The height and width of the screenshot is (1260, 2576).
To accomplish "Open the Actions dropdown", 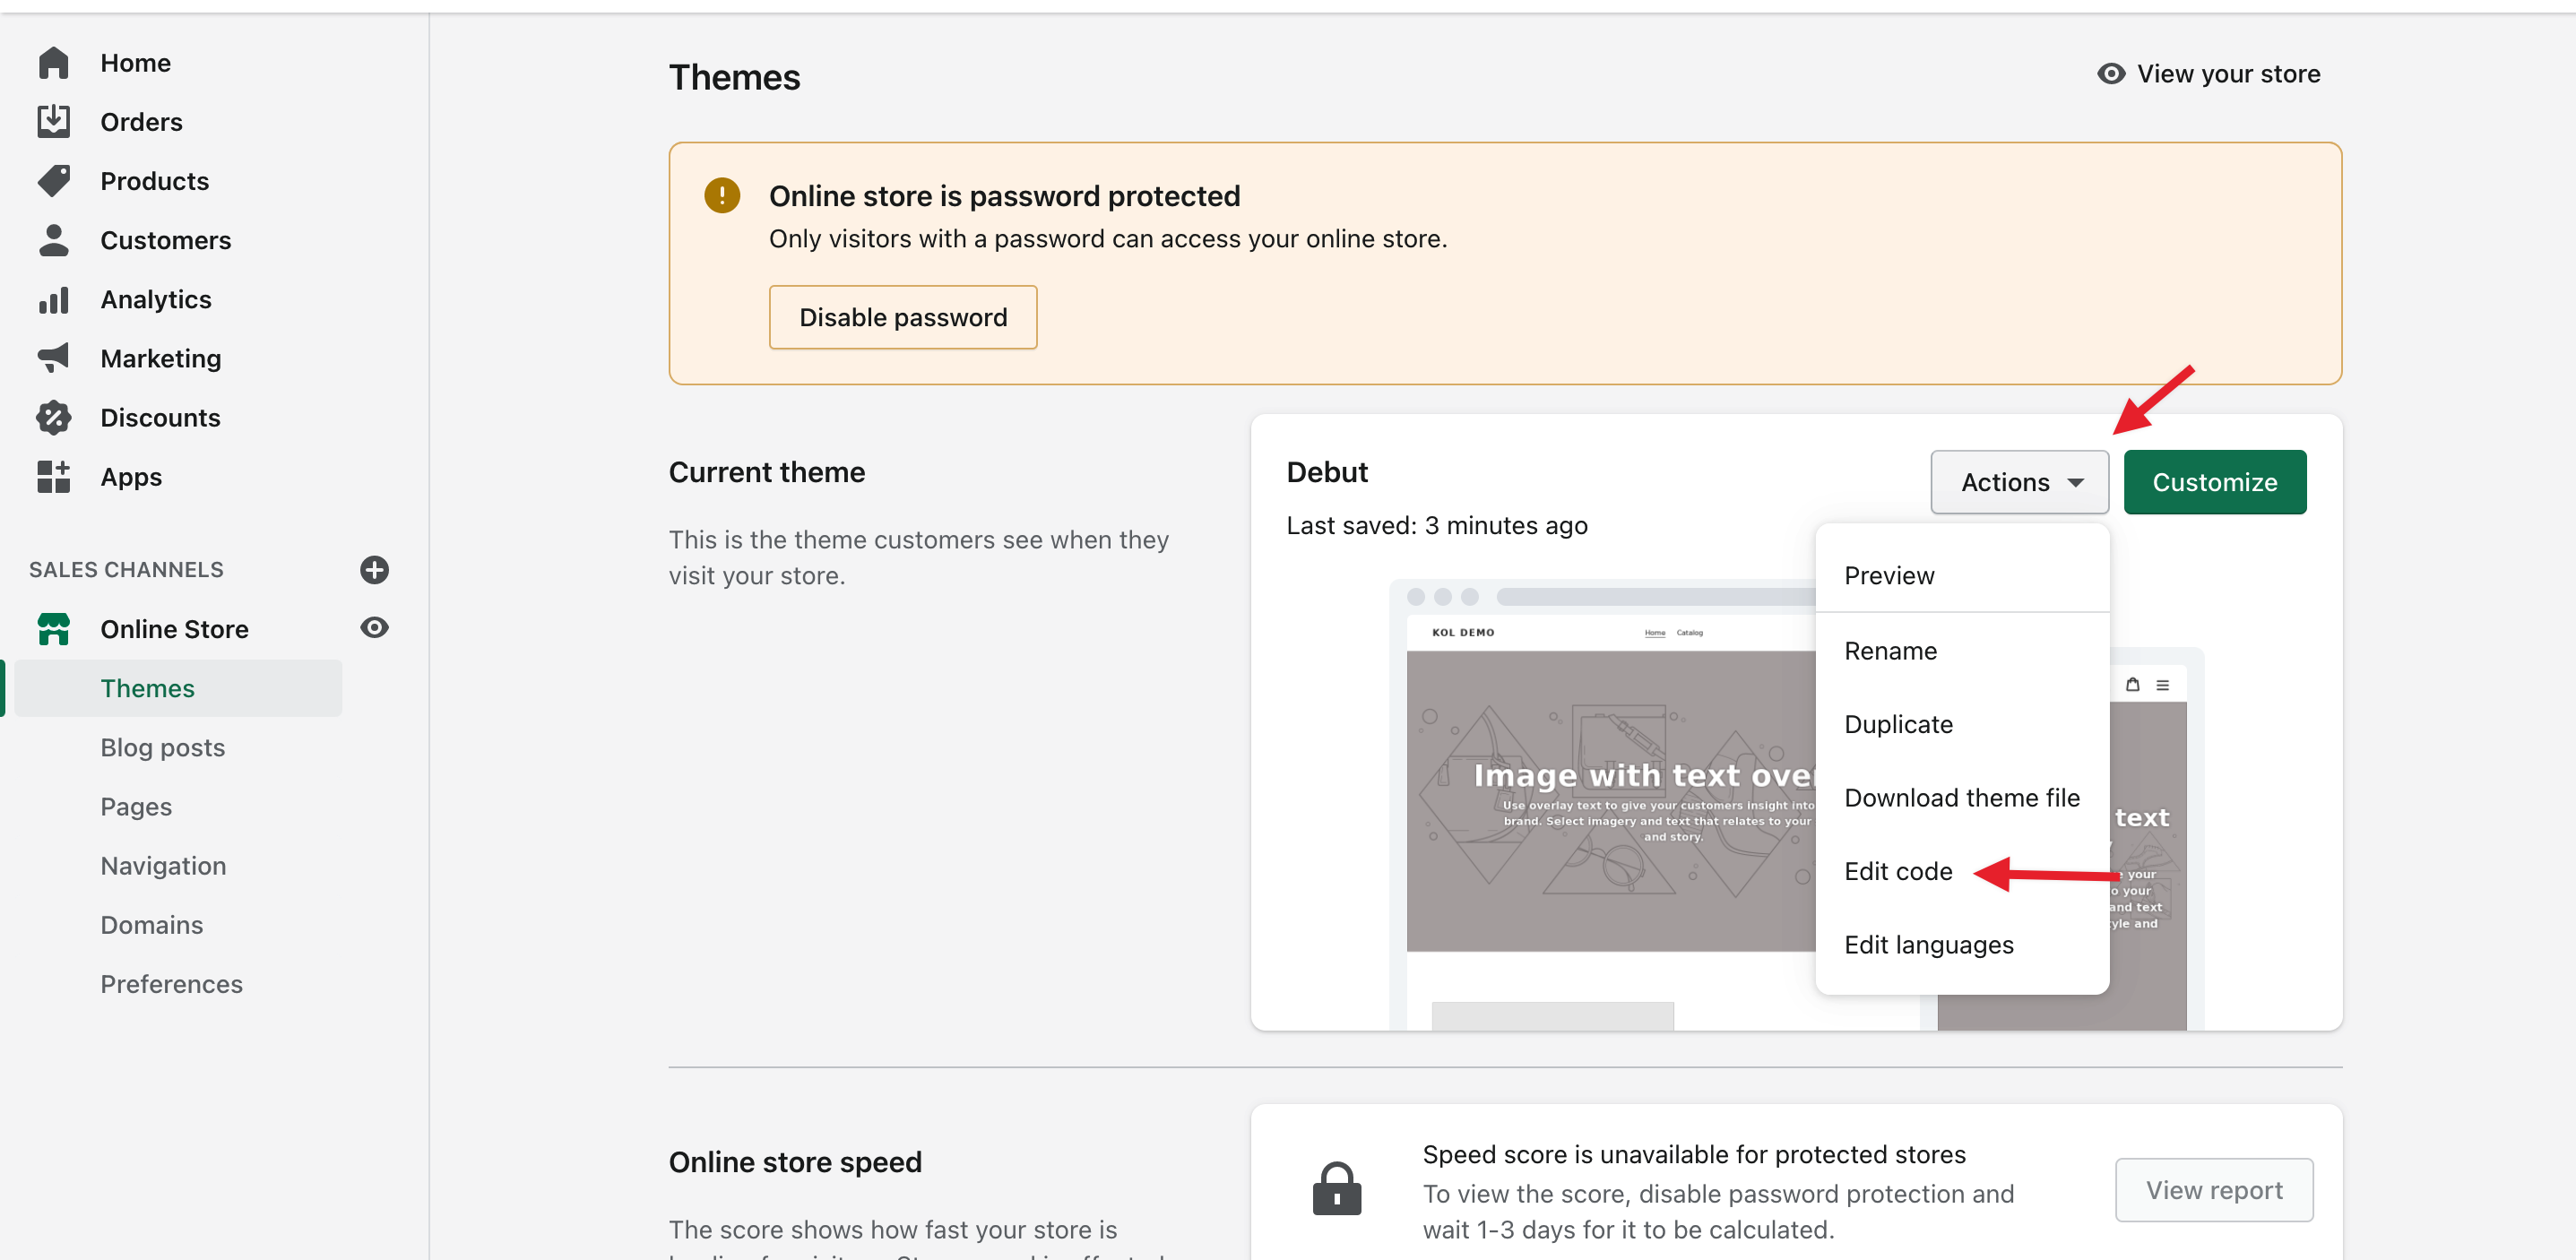I will (2019, 482).
